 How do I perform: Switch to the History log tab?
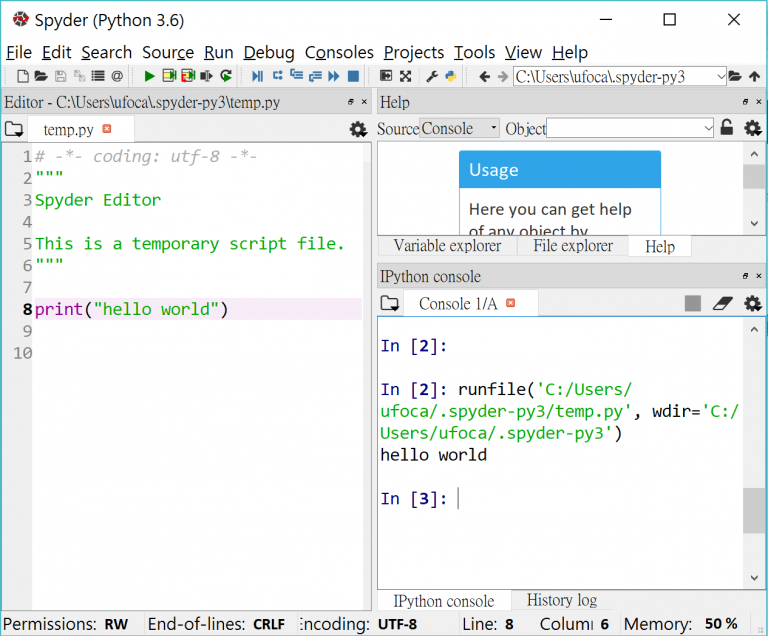pos(561,600)
